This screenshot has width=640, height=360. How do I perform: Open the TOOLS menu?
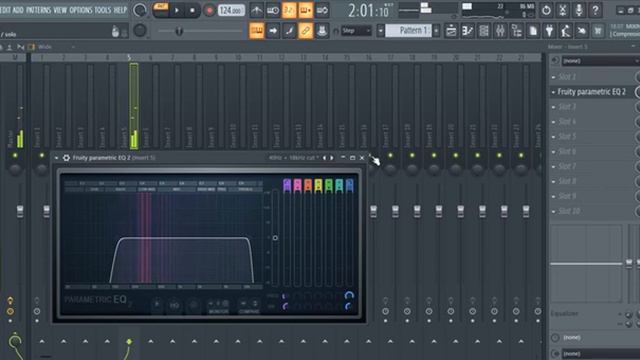click(x=102, y=10)
